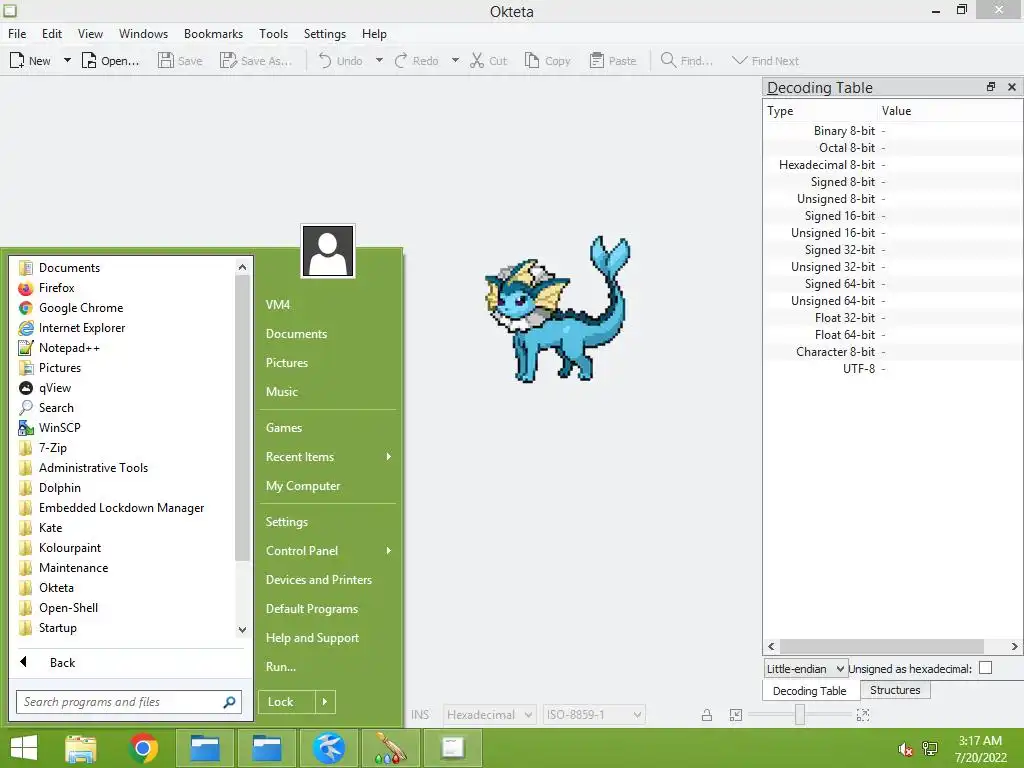1024x768 pixels.
Task: Close the Decoding Table panel
Action: pos(1012,87)
